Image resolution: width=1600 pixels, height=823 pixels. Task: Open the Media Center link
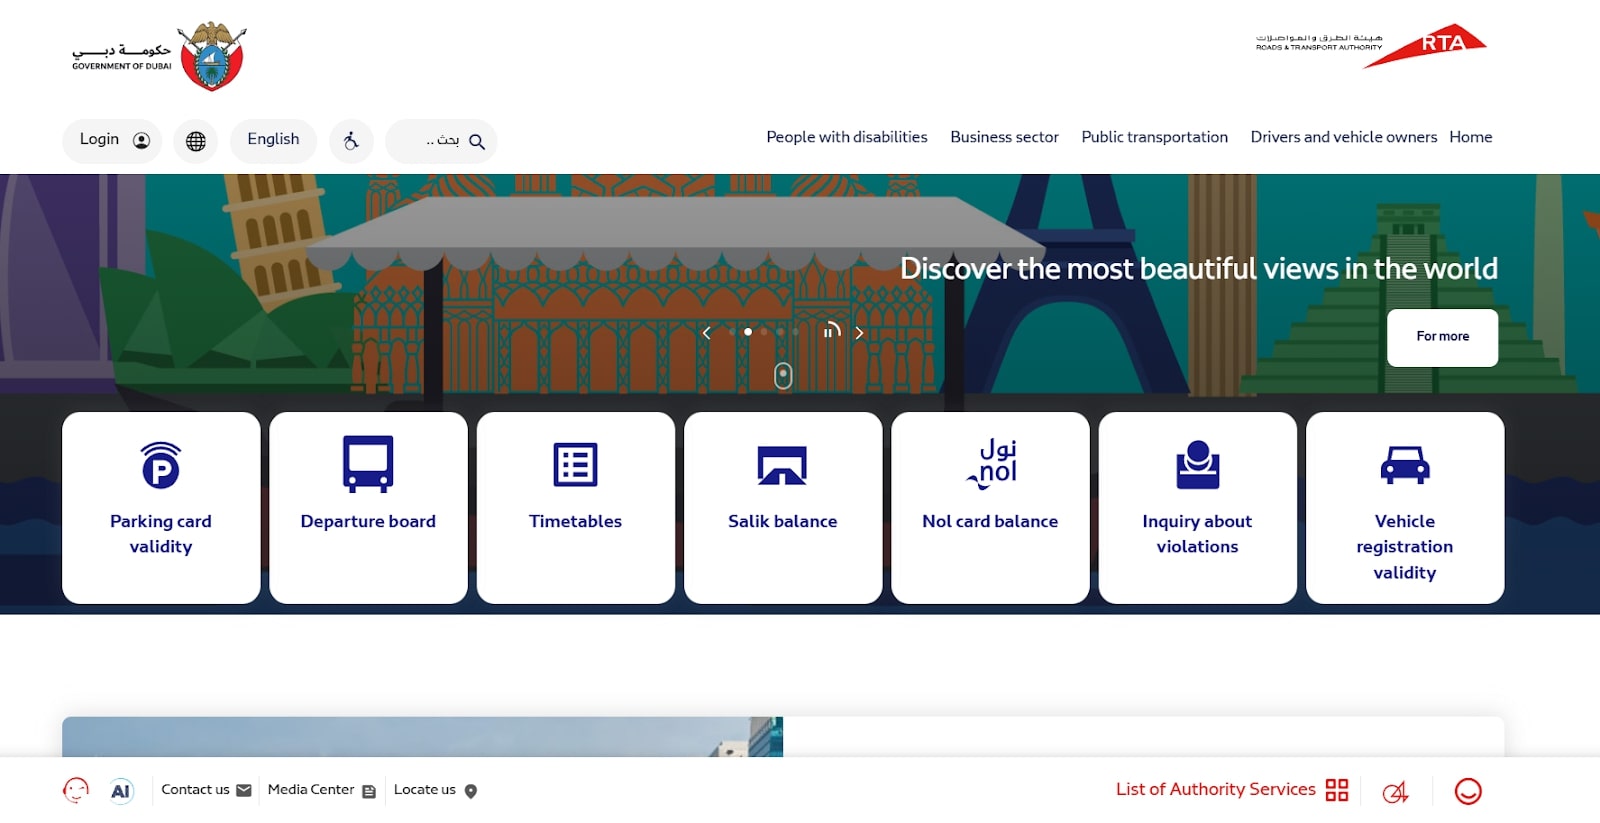point(322,790)
